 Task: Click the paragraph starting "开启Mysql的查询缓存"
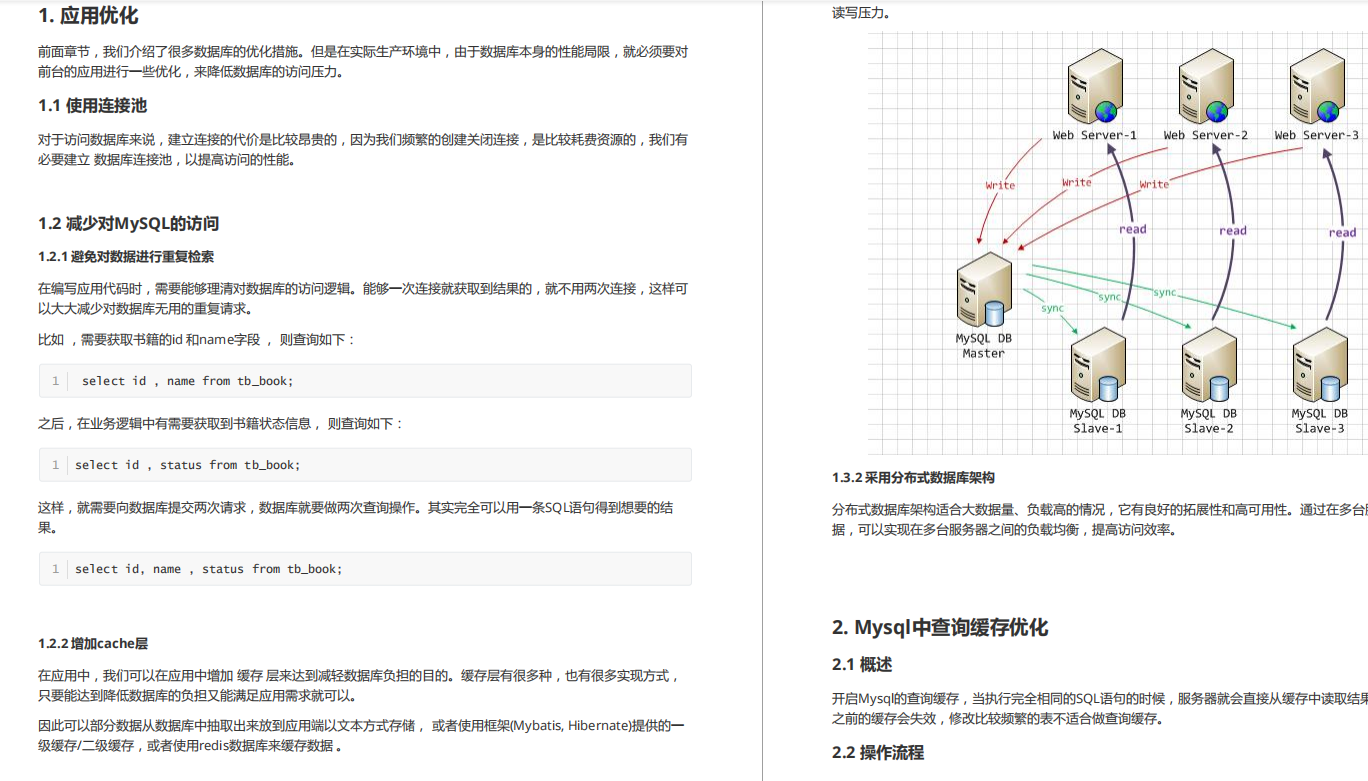[1100, 708]
